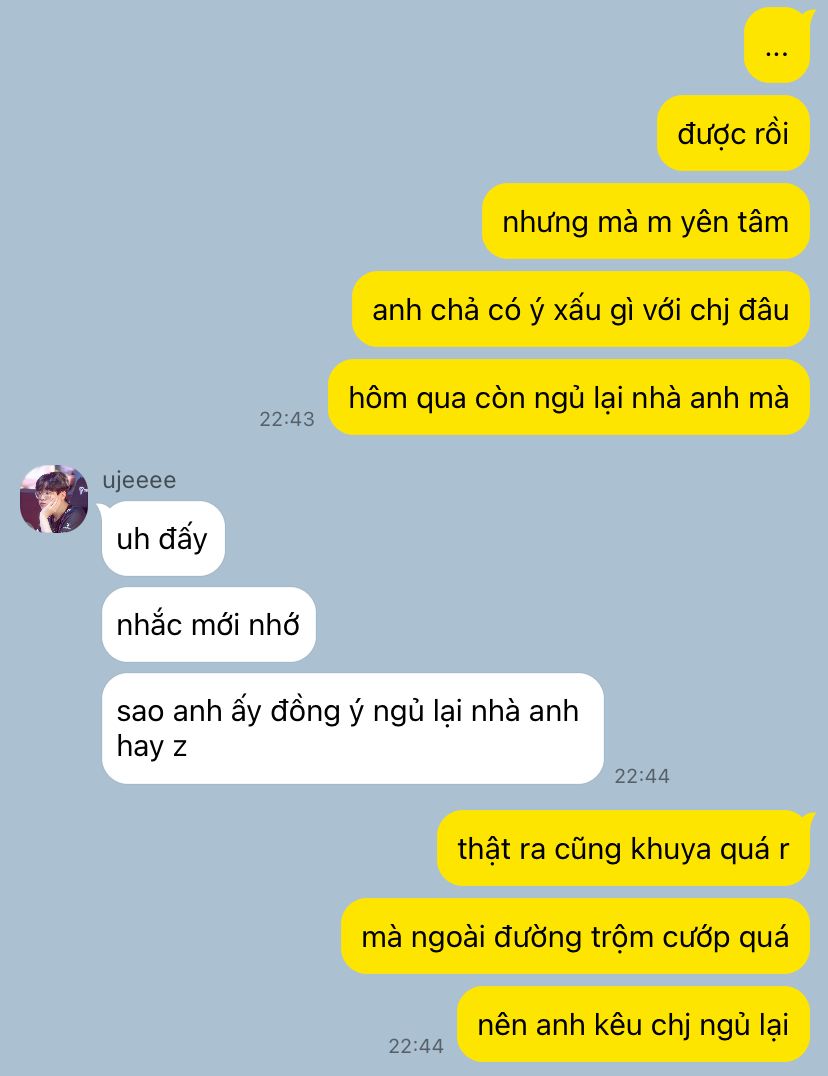Tap the "sao anh ấy đồng ý ngủ lại" message
This screenshot has width=828, height=1076.
(x=353, y=728)
